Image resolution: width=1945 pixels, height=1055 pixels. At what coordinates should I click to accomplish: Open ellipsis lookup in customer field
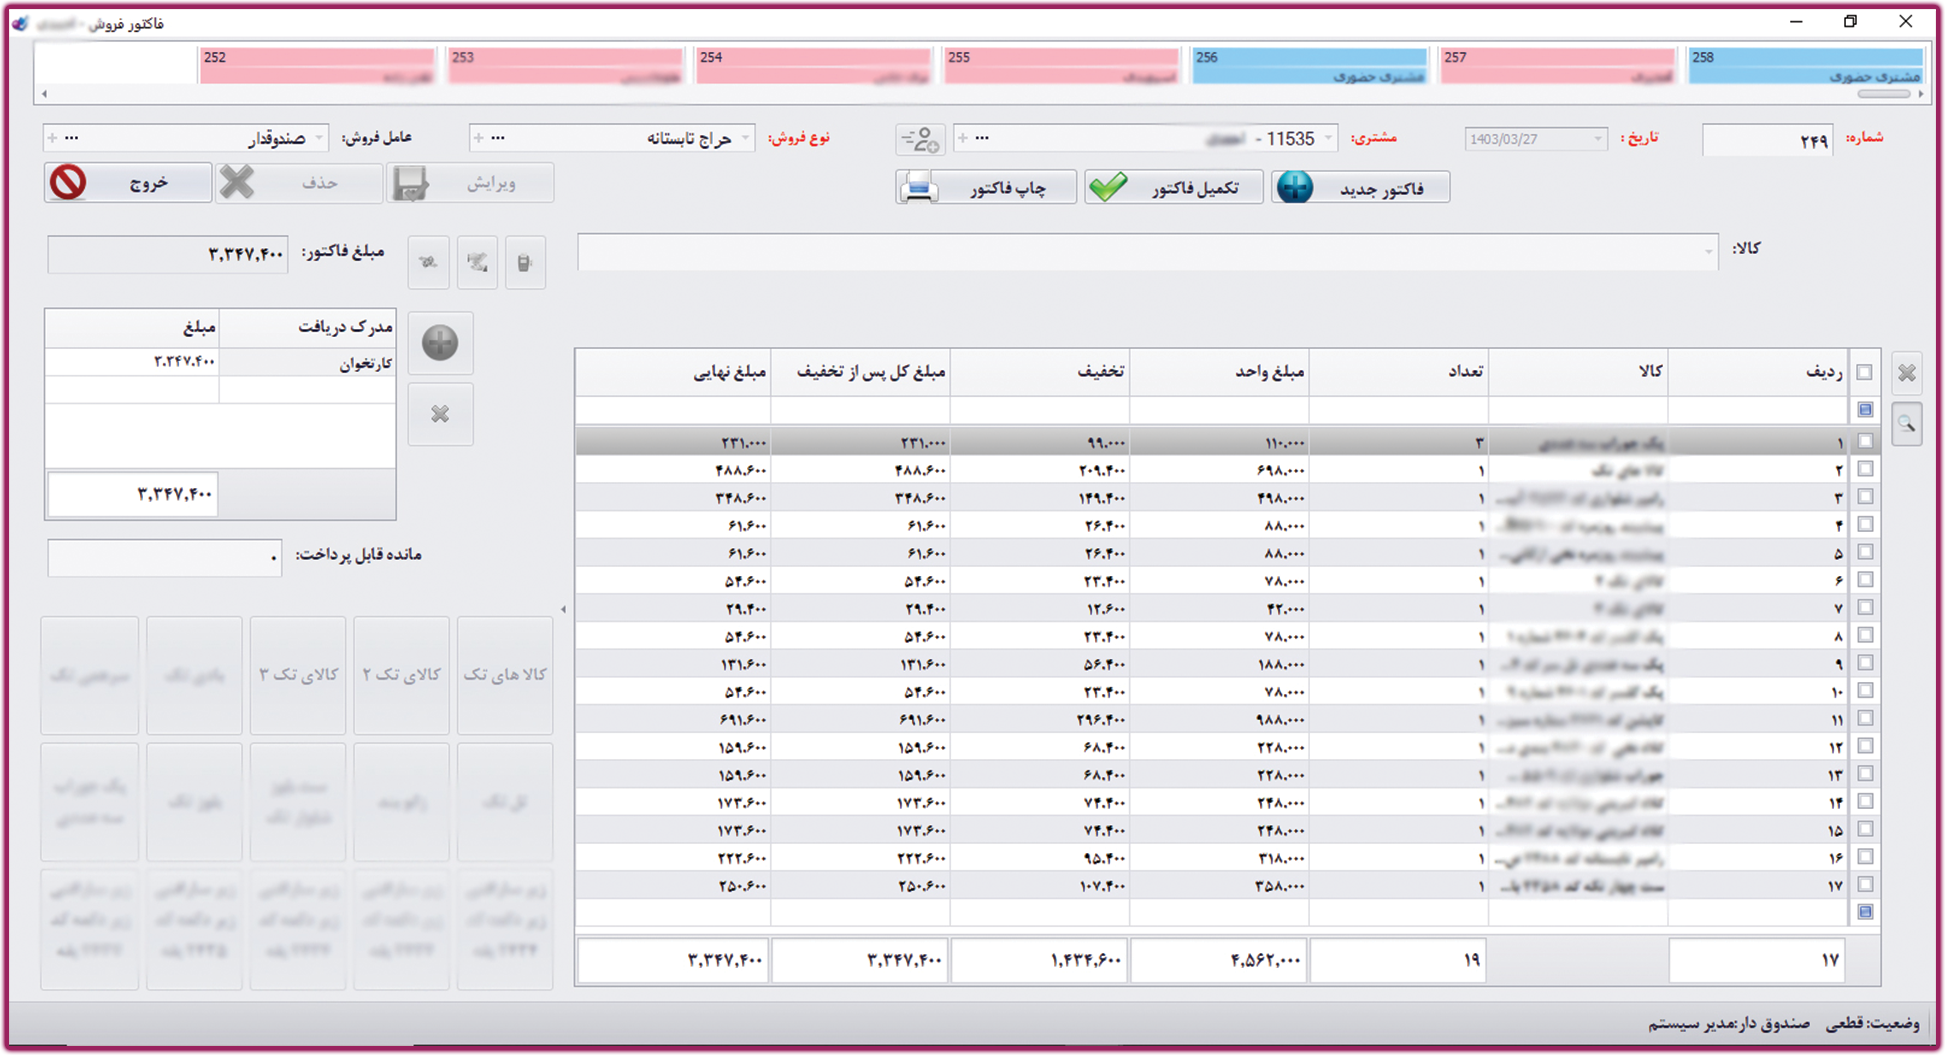pos(982,138)
